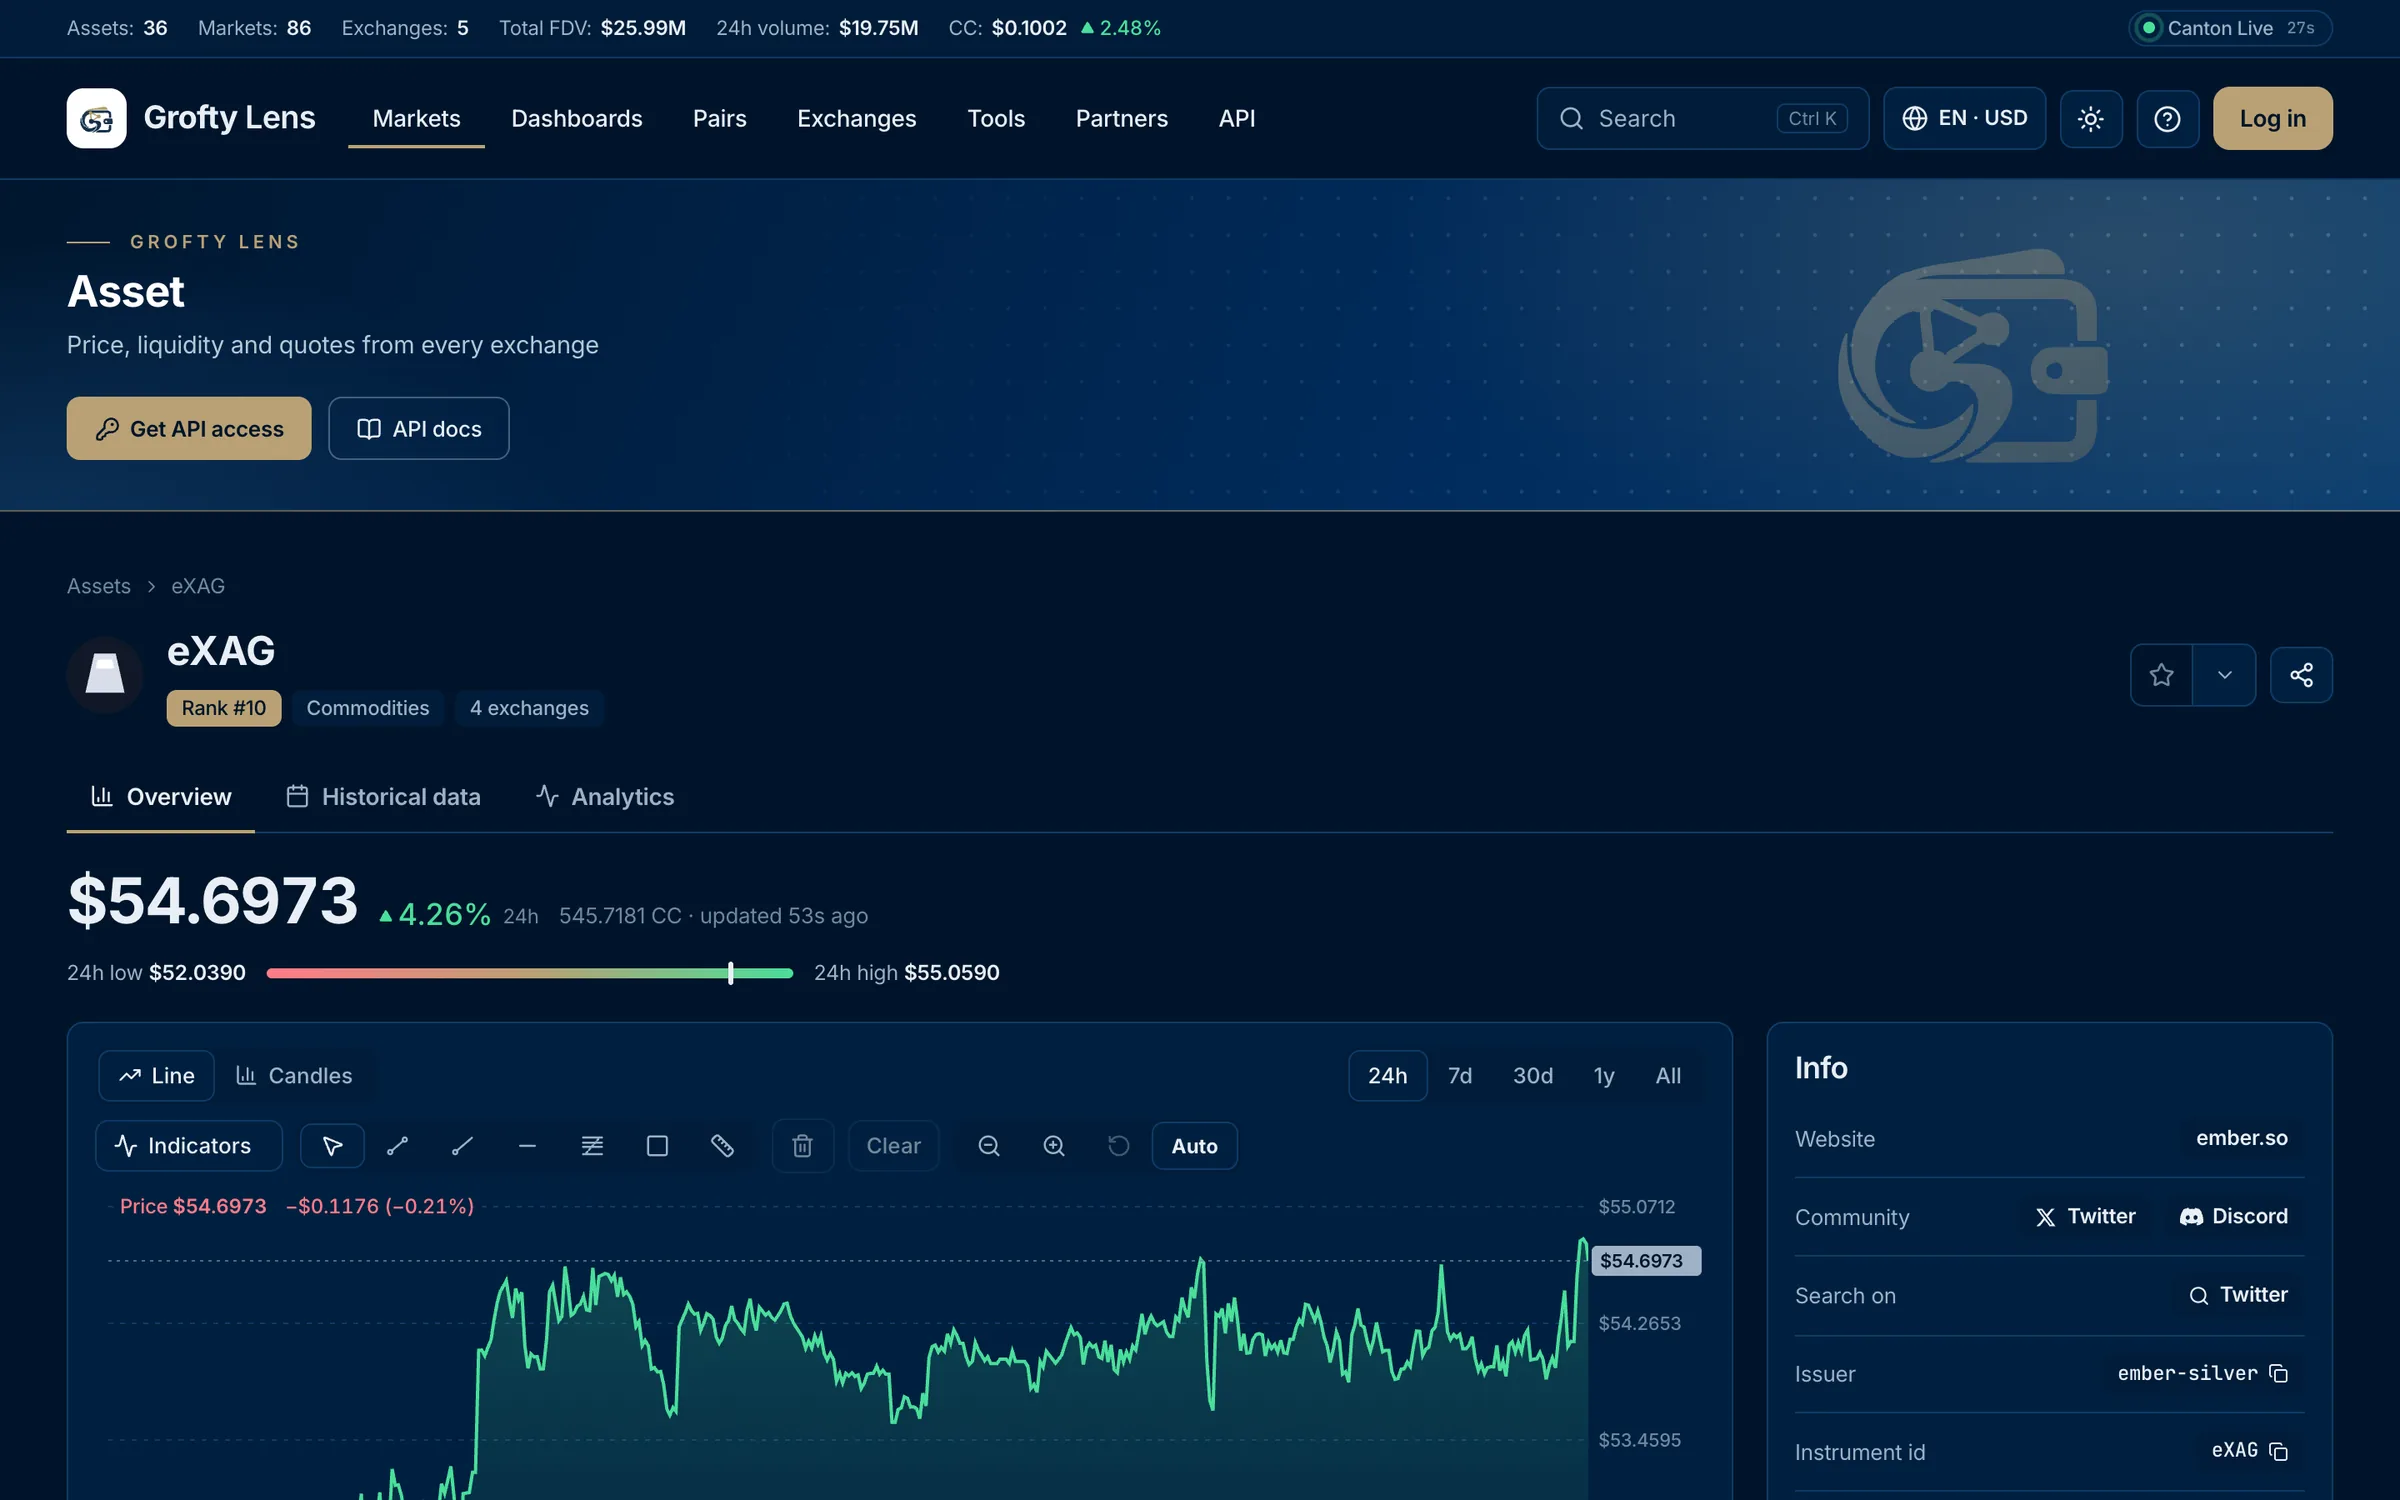Select the 24h chart range

[1387, 1076]
